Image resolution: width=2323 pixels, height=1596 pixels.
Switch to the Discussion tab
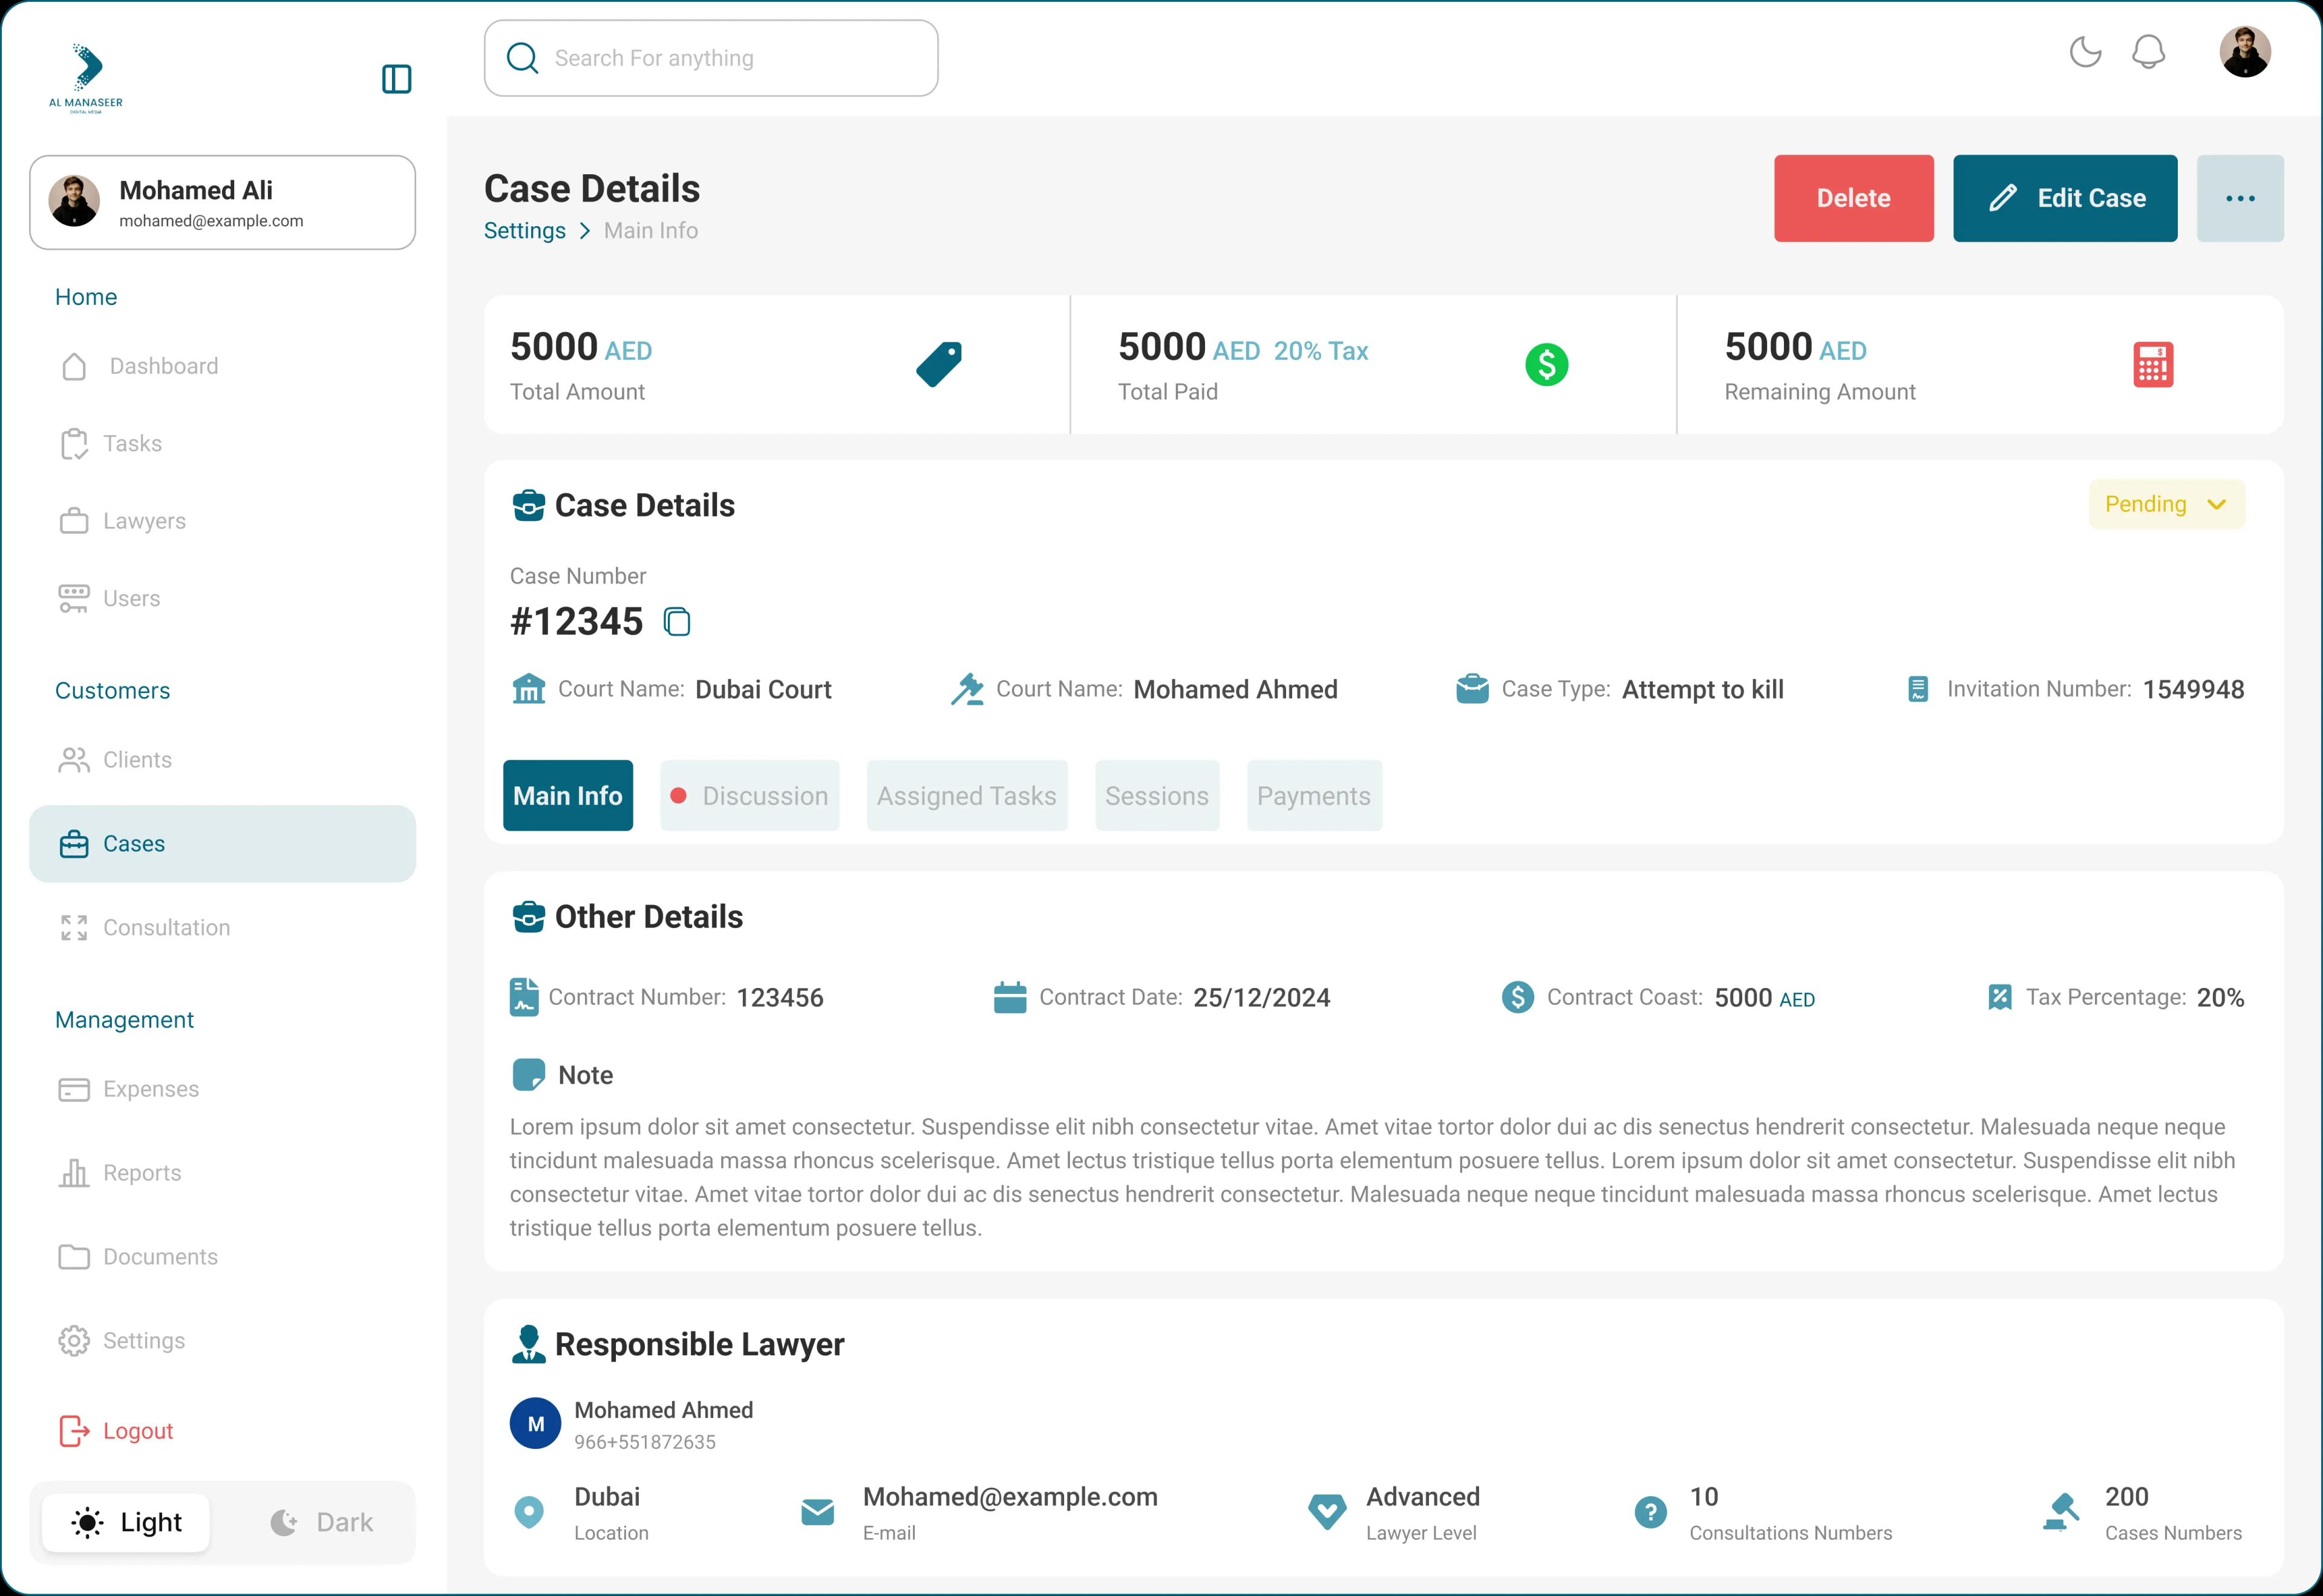click(749, 796)
